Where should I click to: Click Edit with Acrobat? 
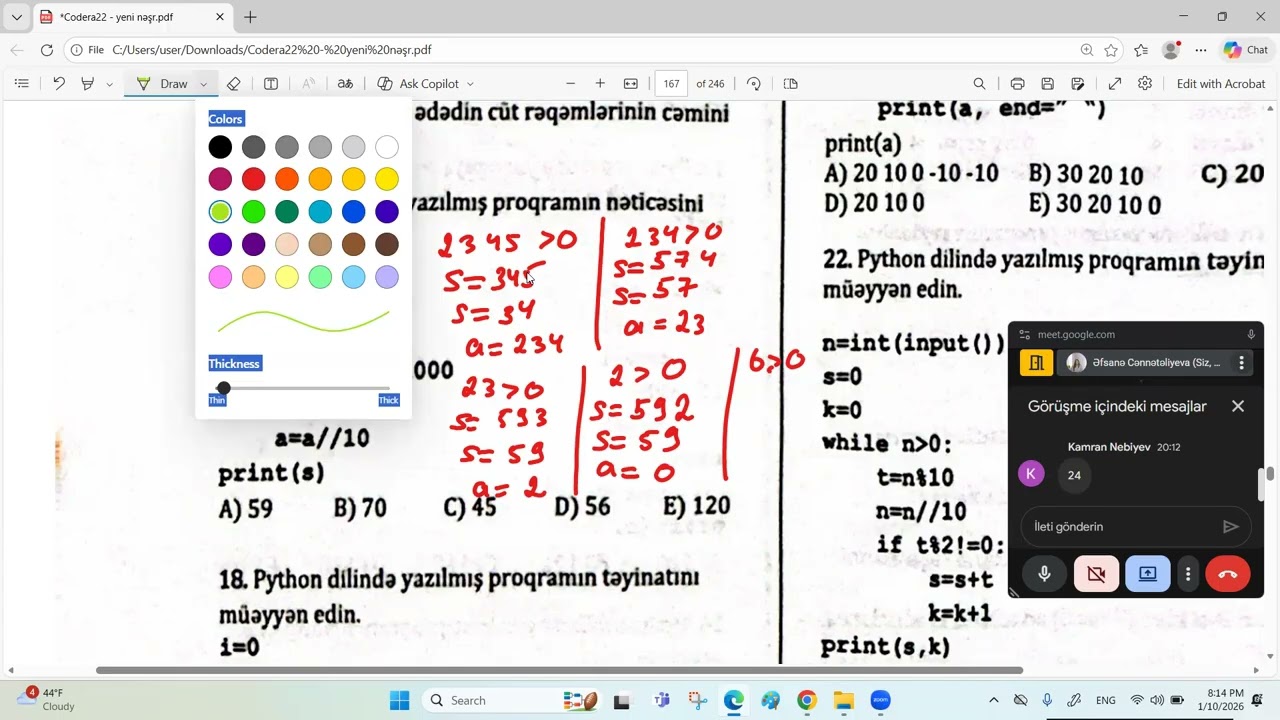pos(1221,84)
